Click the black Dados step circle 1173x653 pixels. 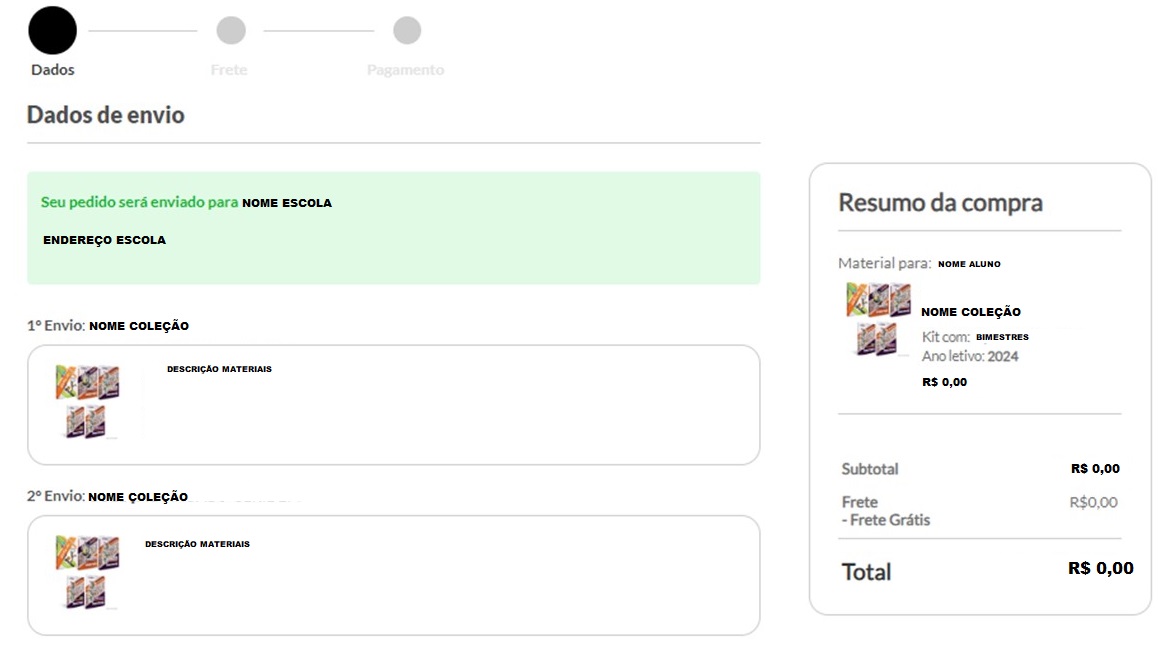coord(52,31)
